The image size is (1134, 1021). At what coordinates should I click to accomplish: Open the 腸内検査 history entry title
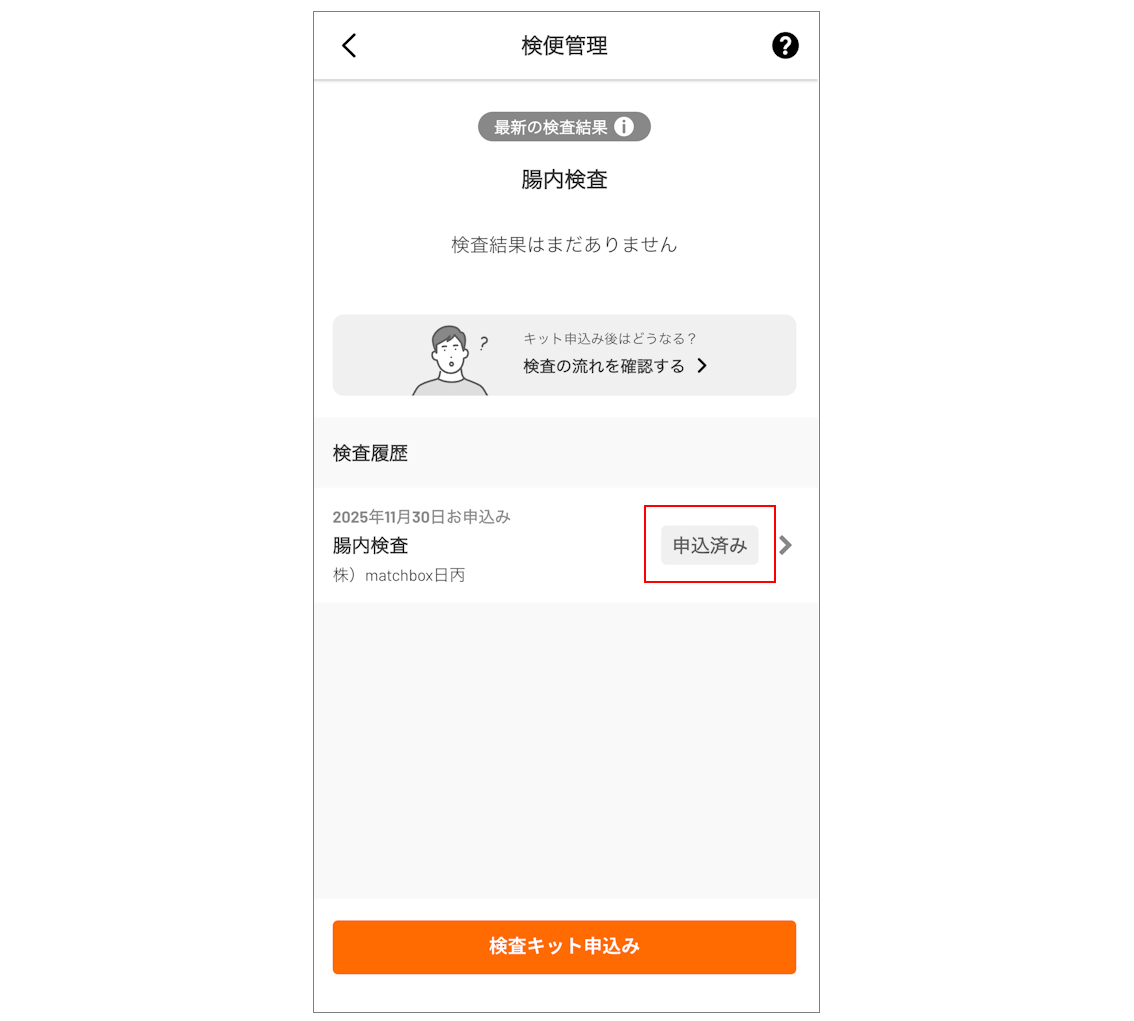click(x=370, y=545)
